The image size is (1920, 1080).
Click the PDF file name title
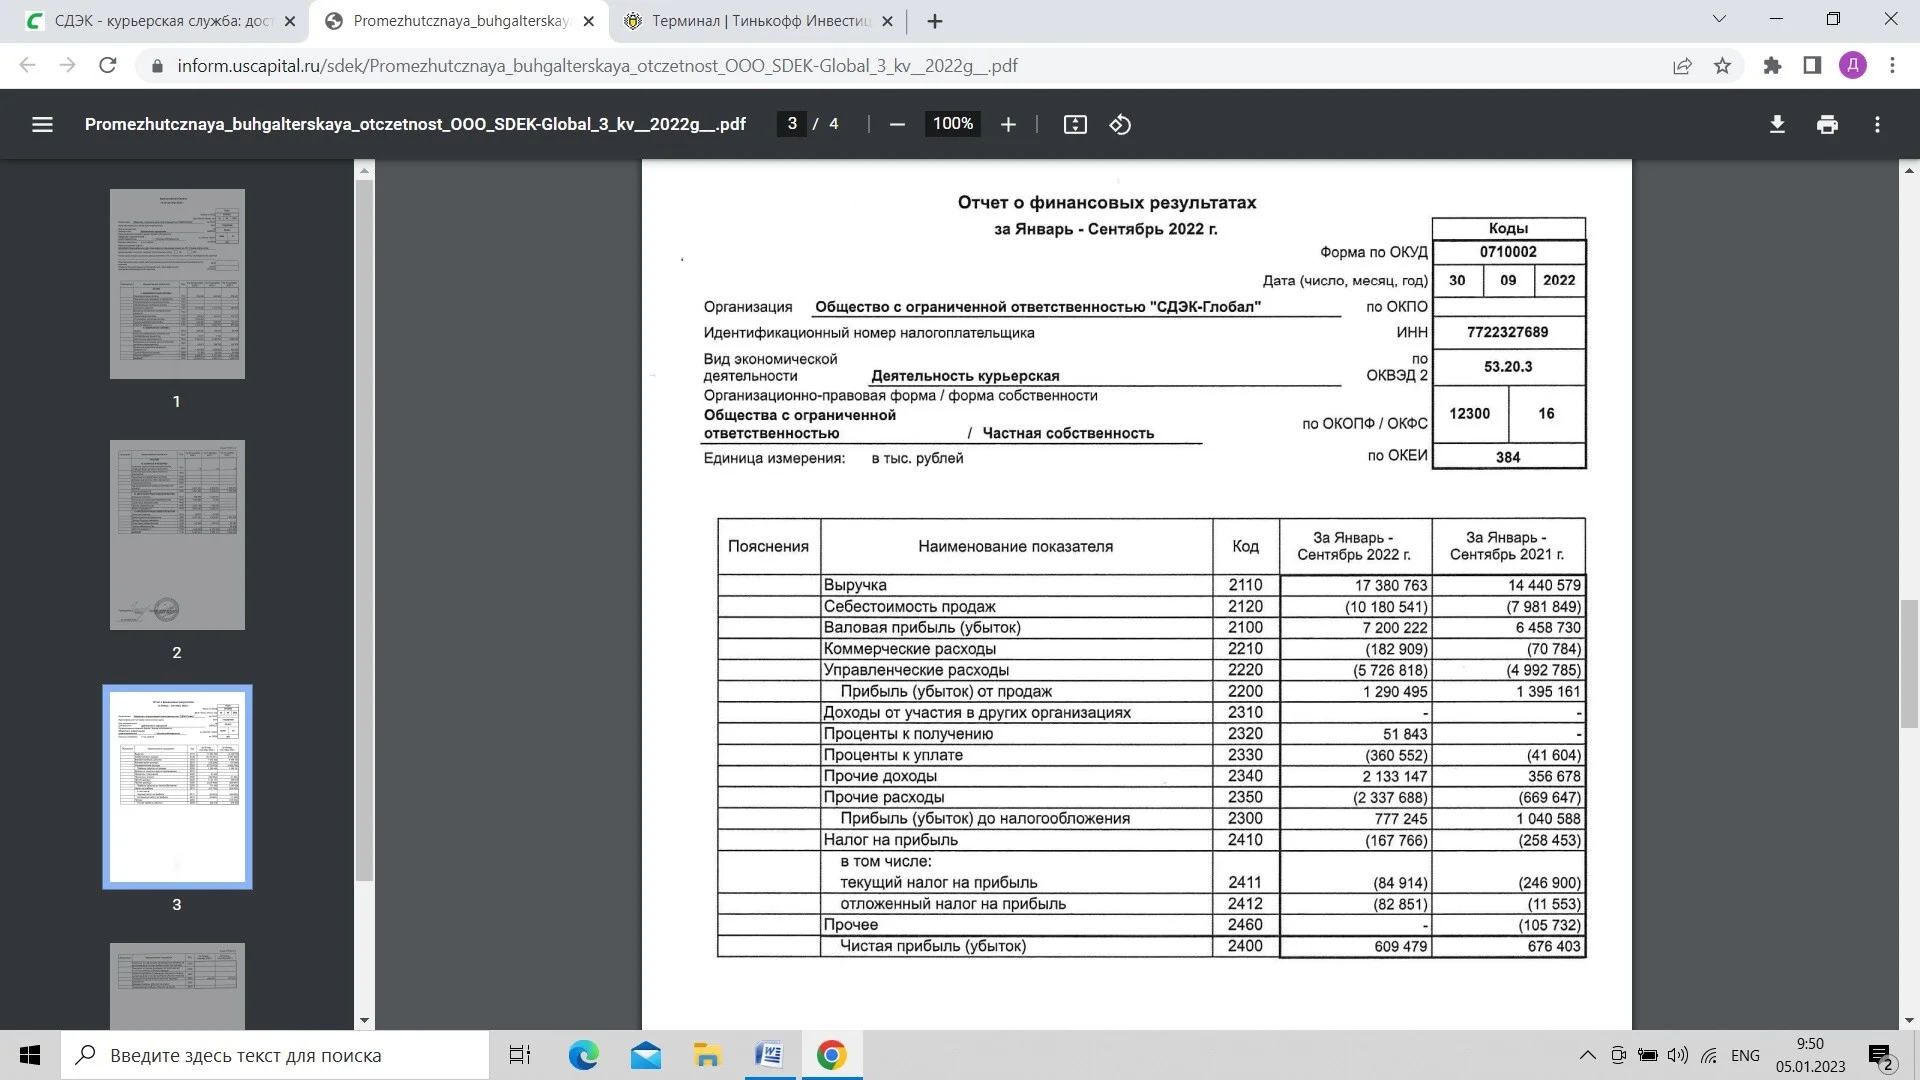click(x=415, y=124)
